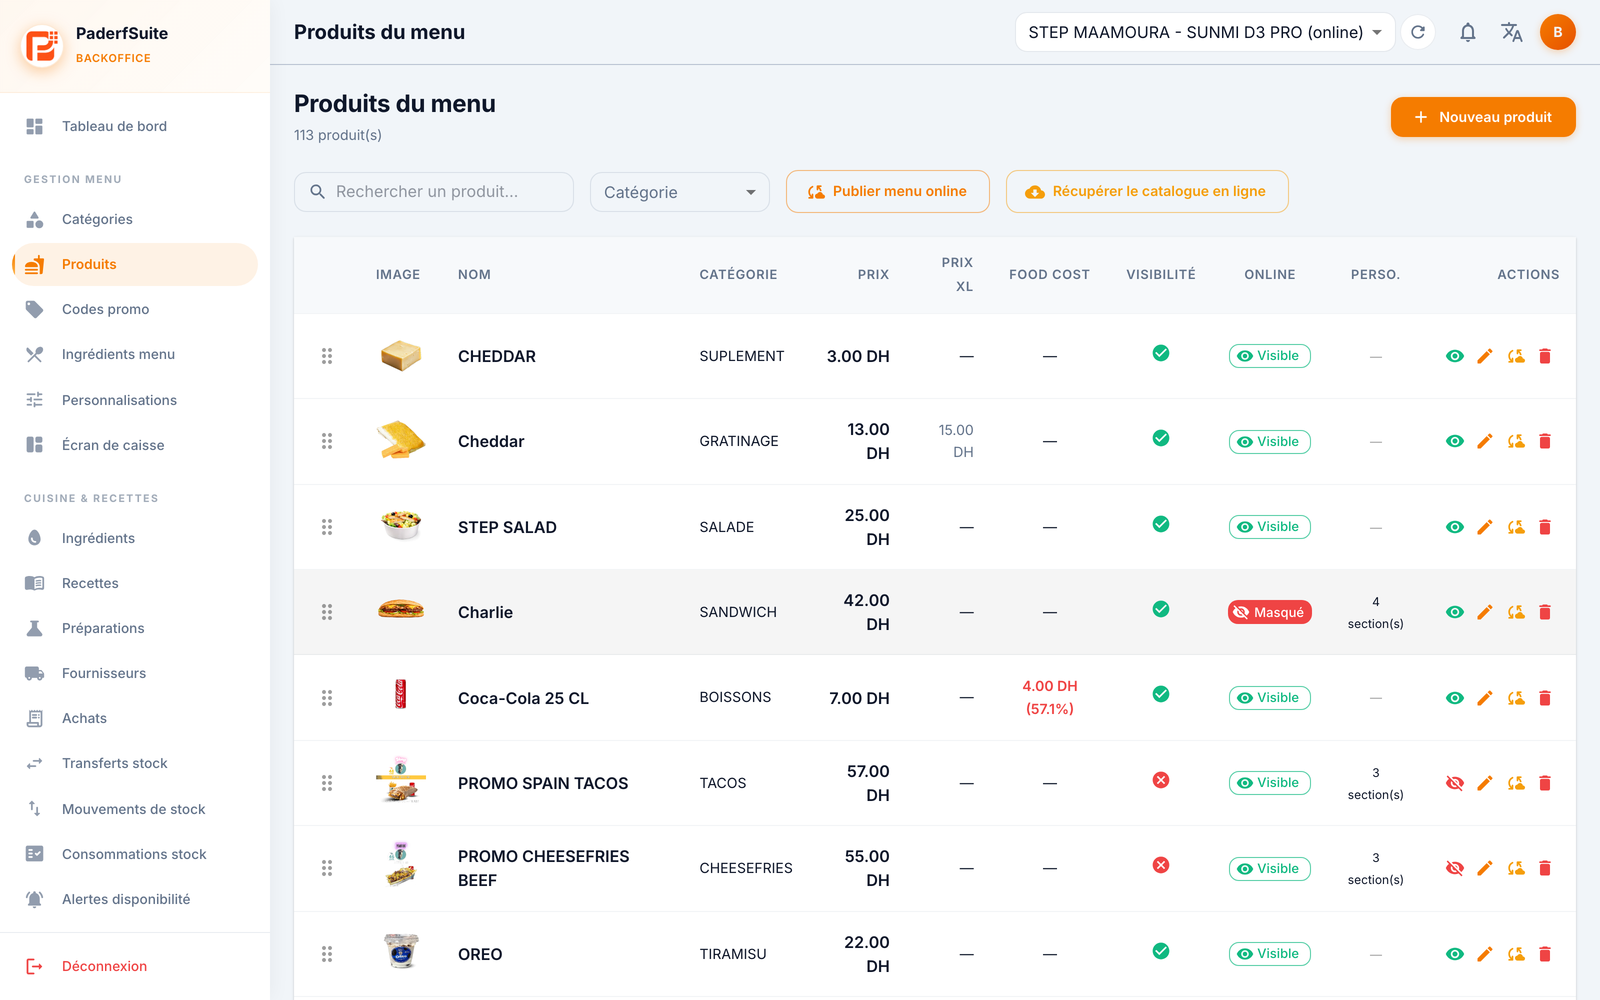Open Consommations stock page
Viewport: 1600px width, 1000px height.
[x=135, y=854]
